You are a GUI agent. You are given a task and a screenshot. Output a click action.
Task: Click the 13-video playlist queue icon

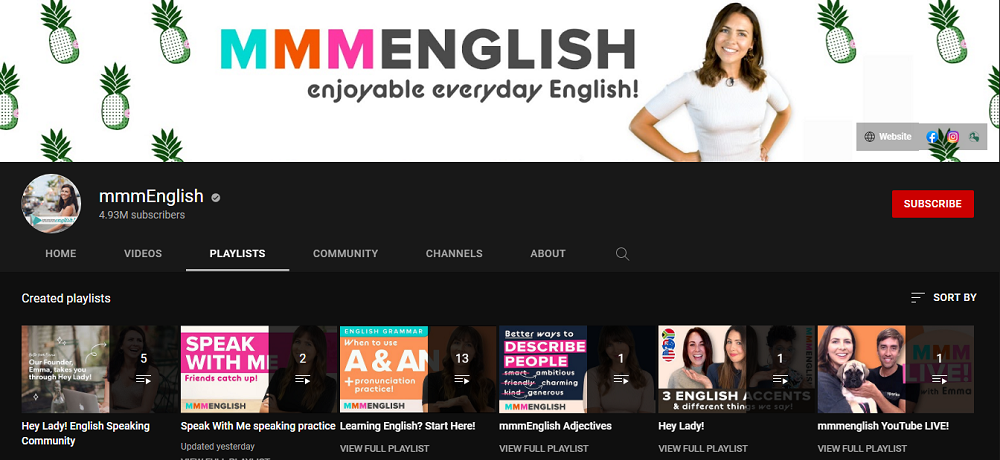point(462,379)
